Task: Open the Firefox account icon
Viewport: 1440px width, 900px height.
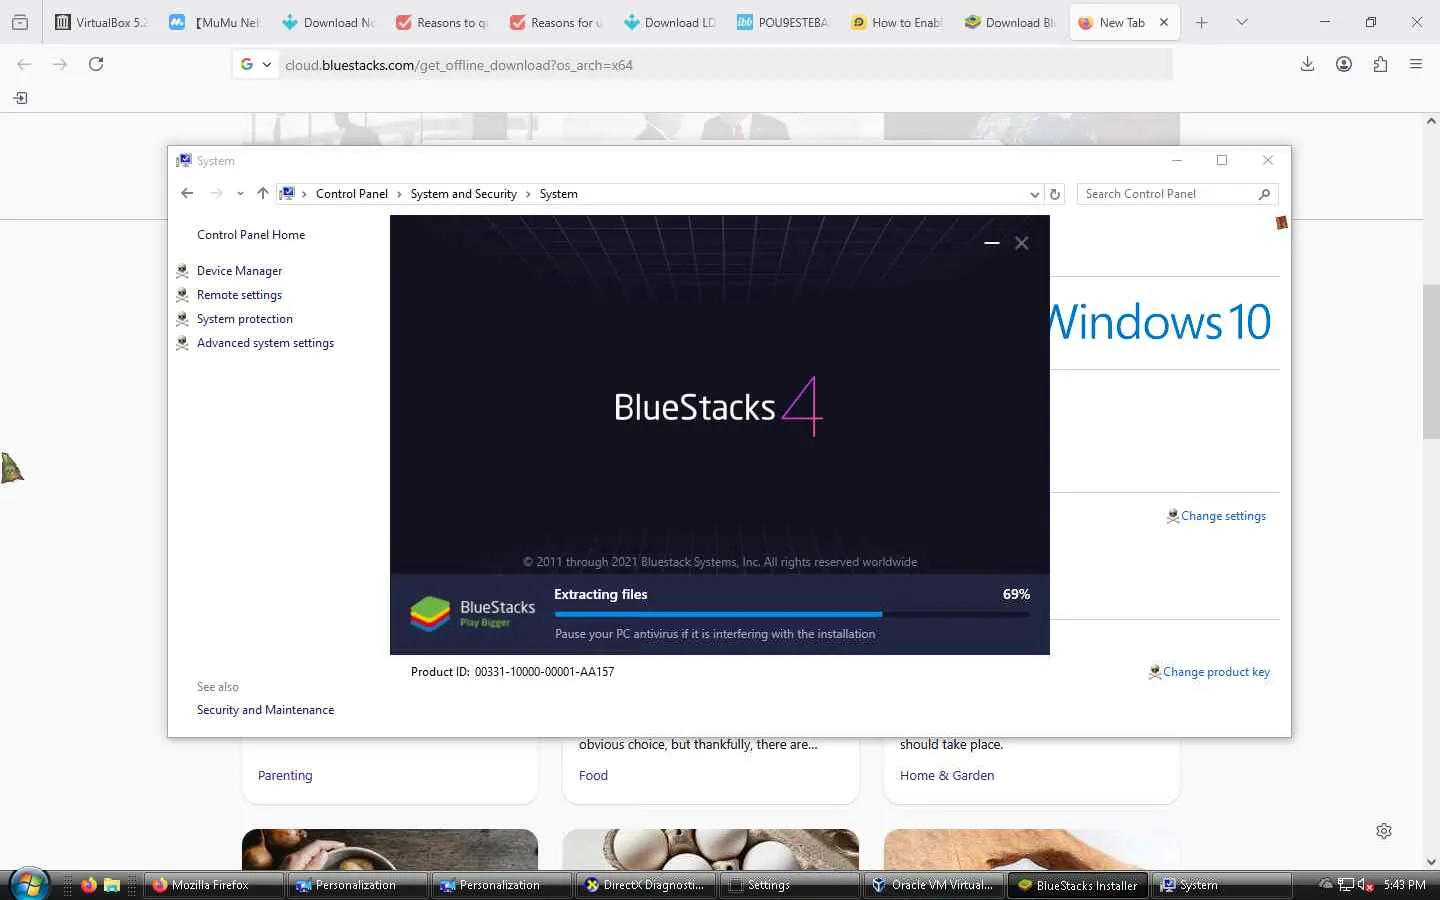Action: tap(1344, 64)
